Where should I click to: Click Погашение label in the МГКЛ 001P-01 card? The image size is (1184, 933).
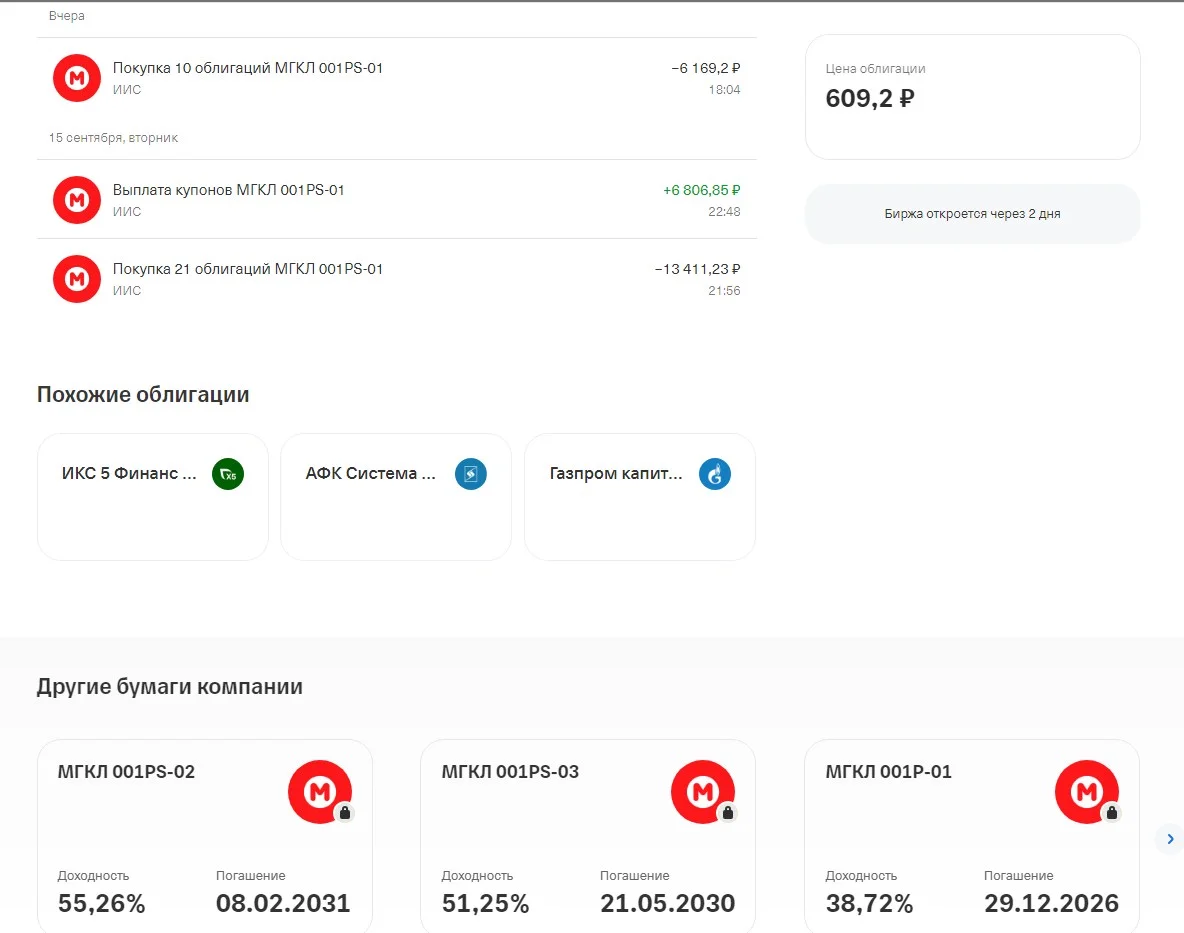[x=1019, y=876]
